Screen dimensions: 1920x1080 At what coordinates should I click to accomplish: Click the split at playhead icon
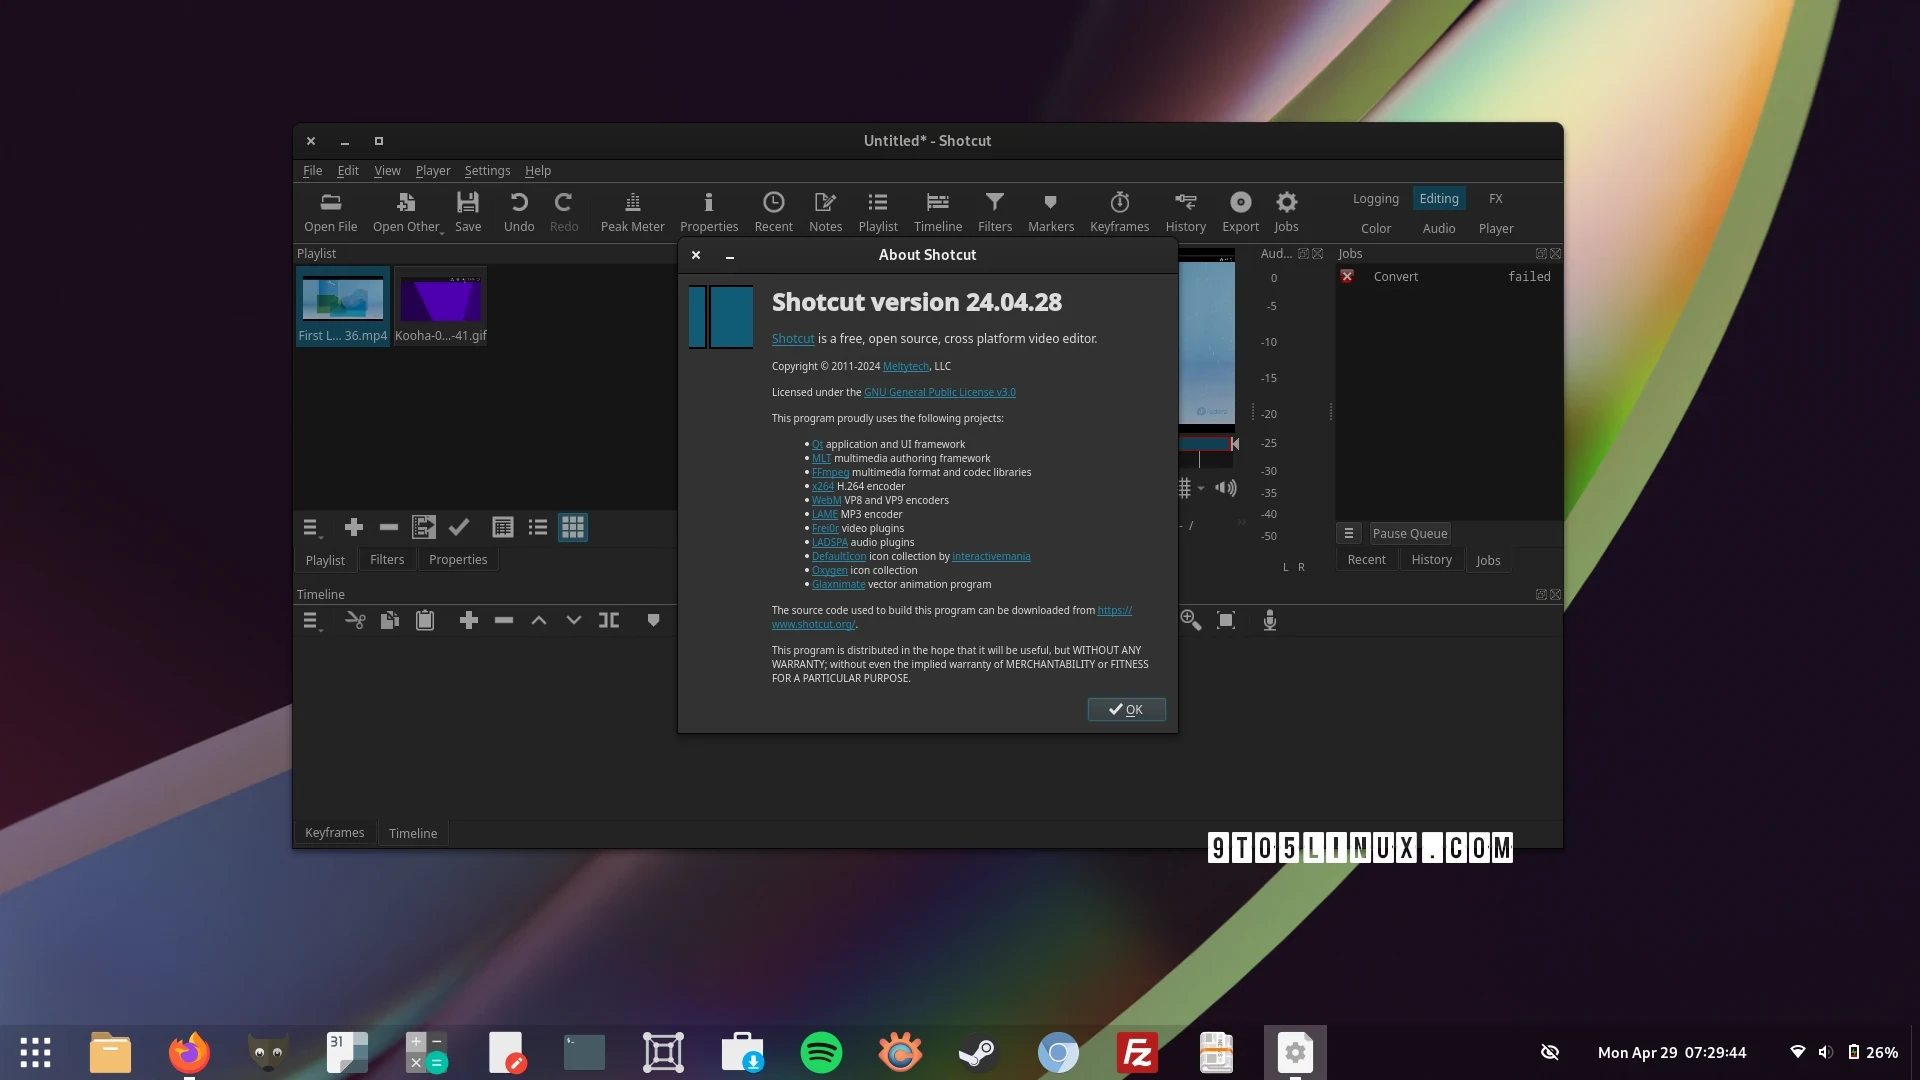pyautogui.click(x=608, y=621)
